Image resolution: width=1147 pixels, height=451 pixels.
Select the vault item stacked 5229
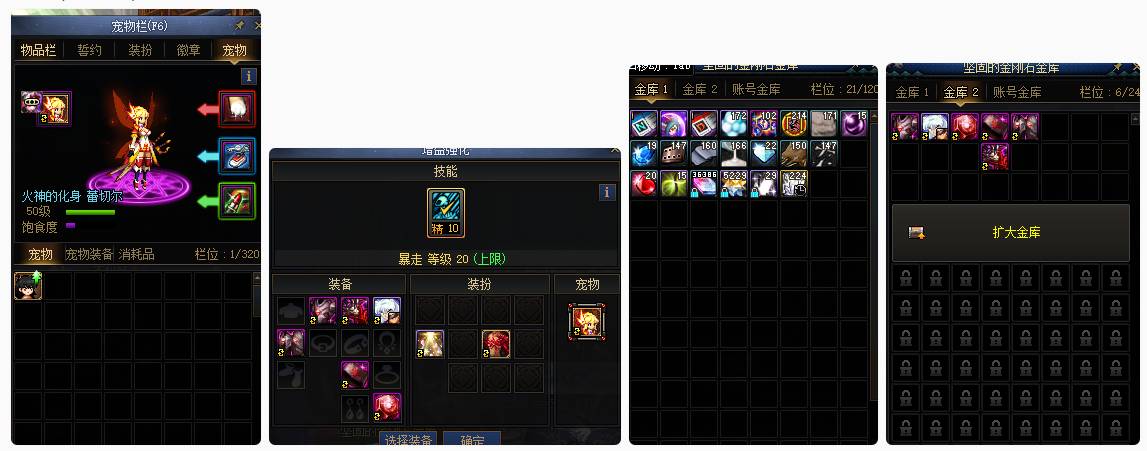(x=734, y=183)
